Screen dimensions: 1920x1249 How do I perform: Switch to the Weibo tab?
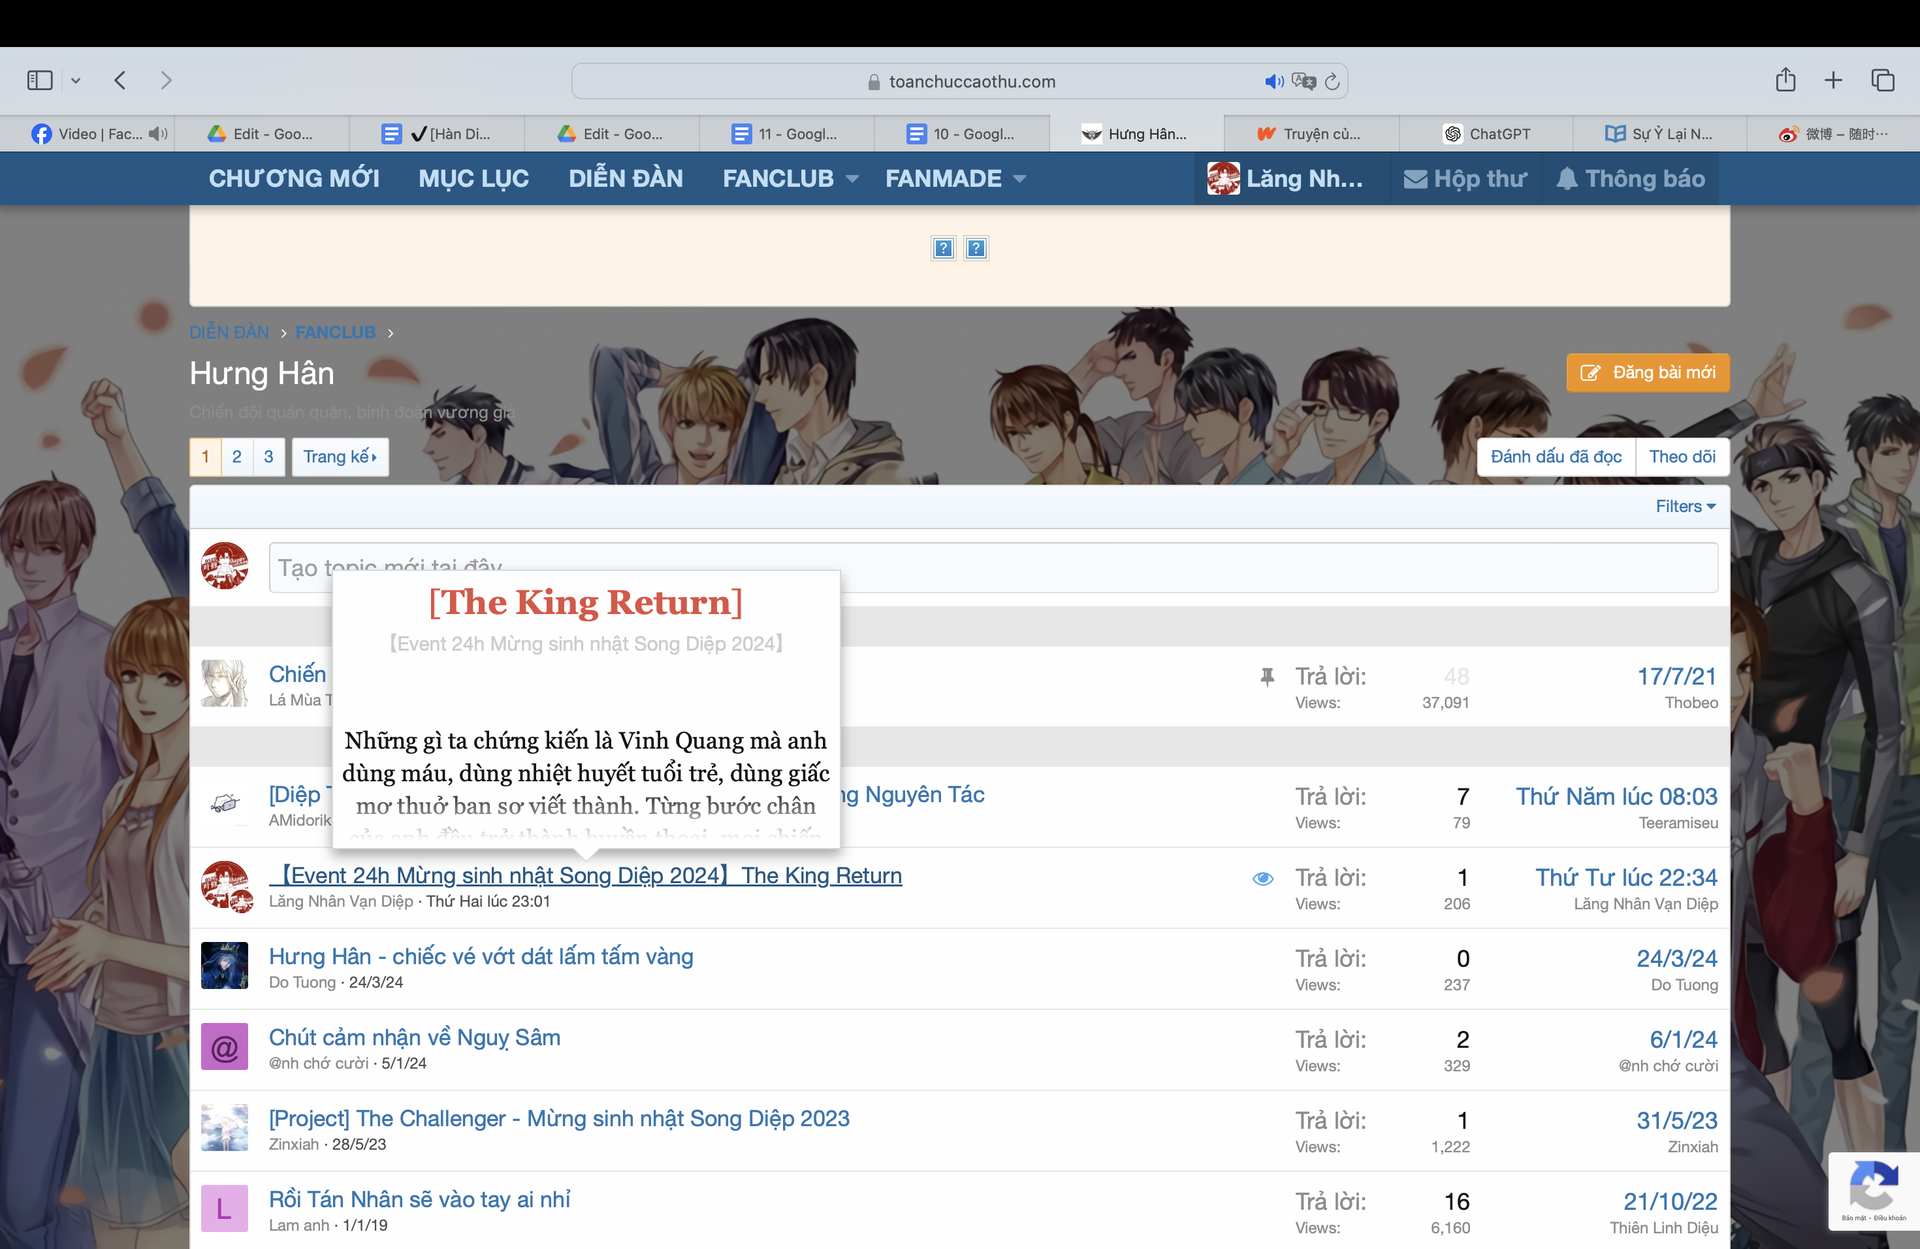point(1834,133)
